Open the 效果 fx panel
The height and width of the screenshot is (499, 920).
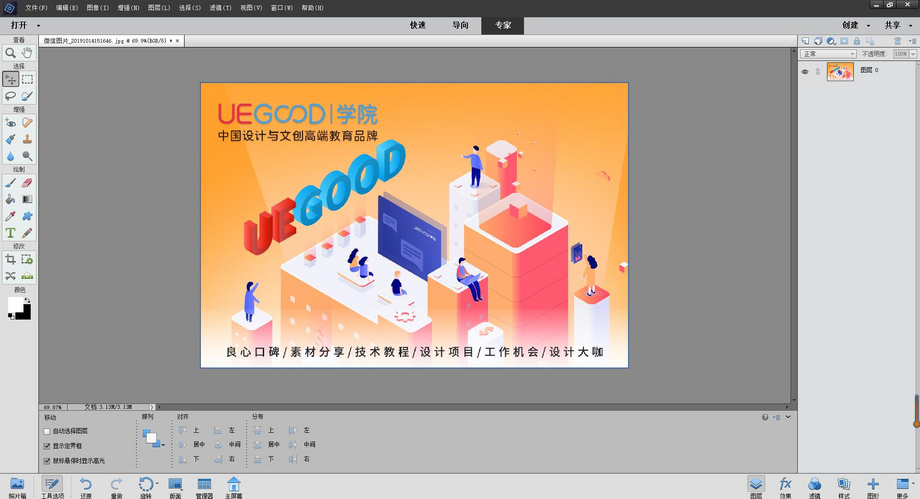(x=785, y=487)
